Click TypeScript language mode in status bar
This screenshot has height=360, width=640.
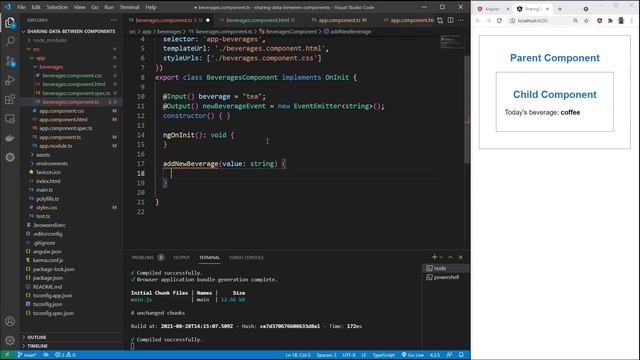pyautogui.click(x=383, y=355)
